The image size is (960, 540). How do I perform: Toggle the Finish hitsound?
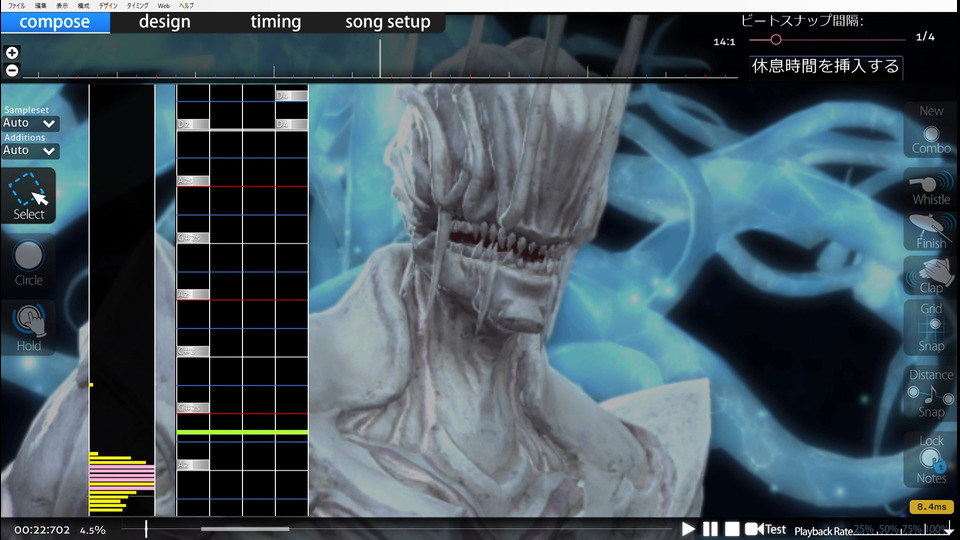click(x=931, y=231)
